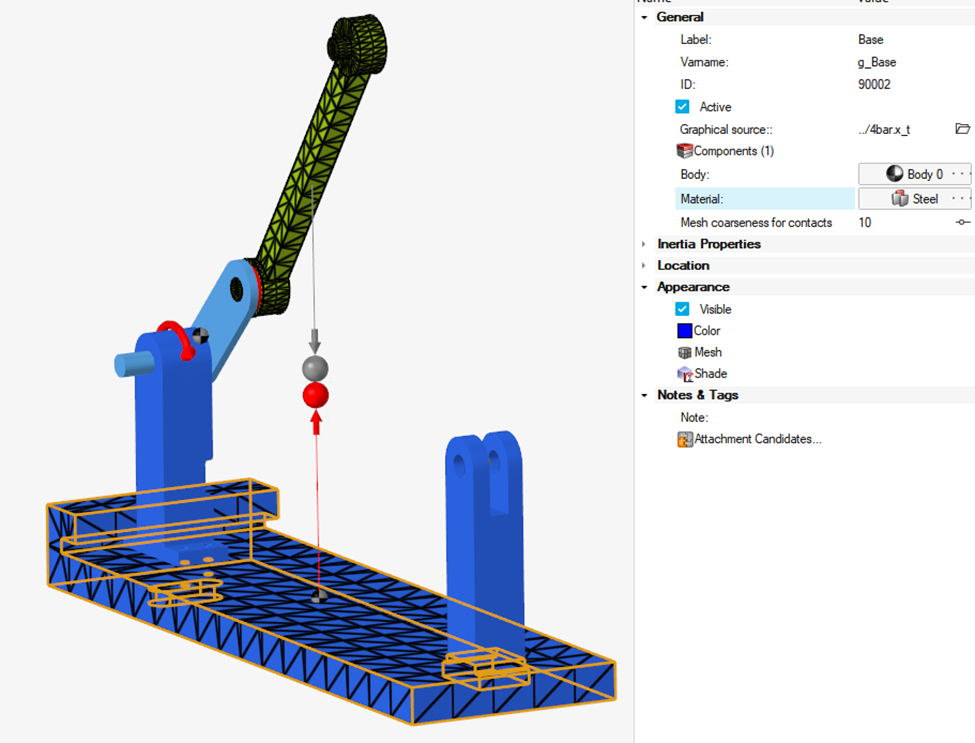Select the red sphere marker in viewport
The height and width of the screenshot is (743, 975).
tap(315, 395)
